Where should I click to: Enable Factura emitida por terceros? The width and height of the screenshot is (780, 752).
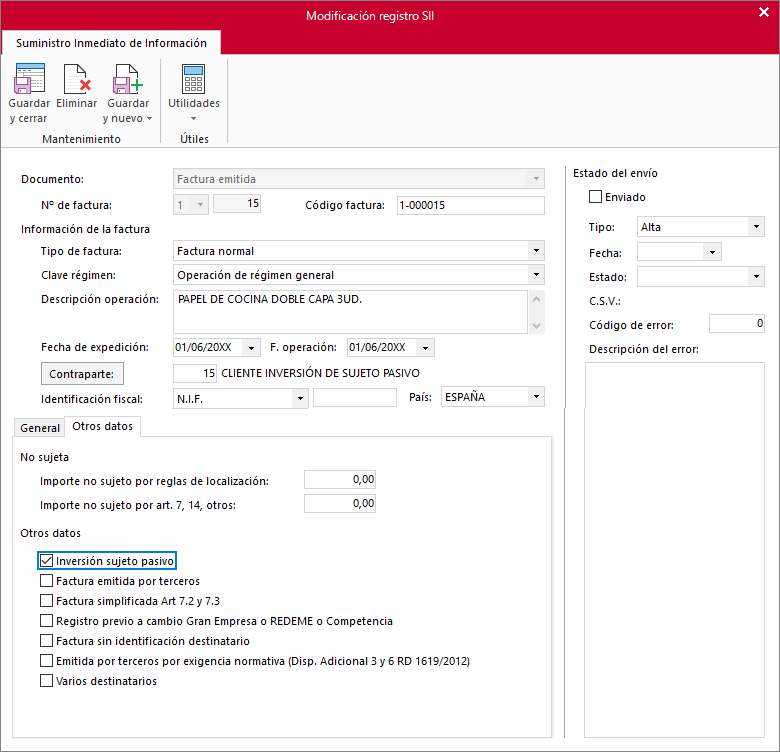coord(47,580)
